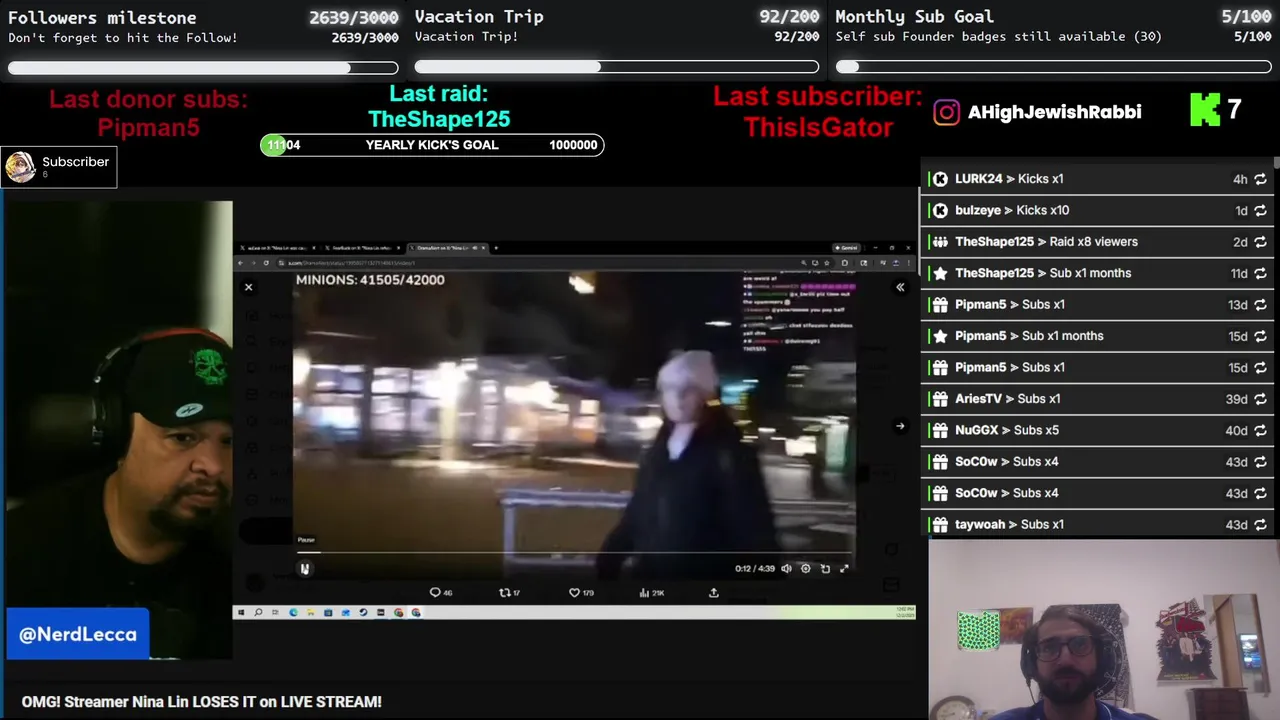
Task: Close the video viewer with the X icon
Action: coord(249,287)
